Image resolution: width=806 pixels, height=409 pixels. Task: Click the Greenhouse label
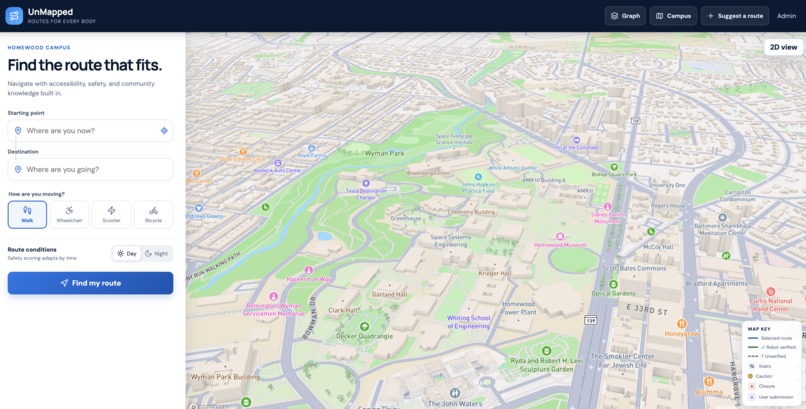pyautogui.click(x=406, y=218)
